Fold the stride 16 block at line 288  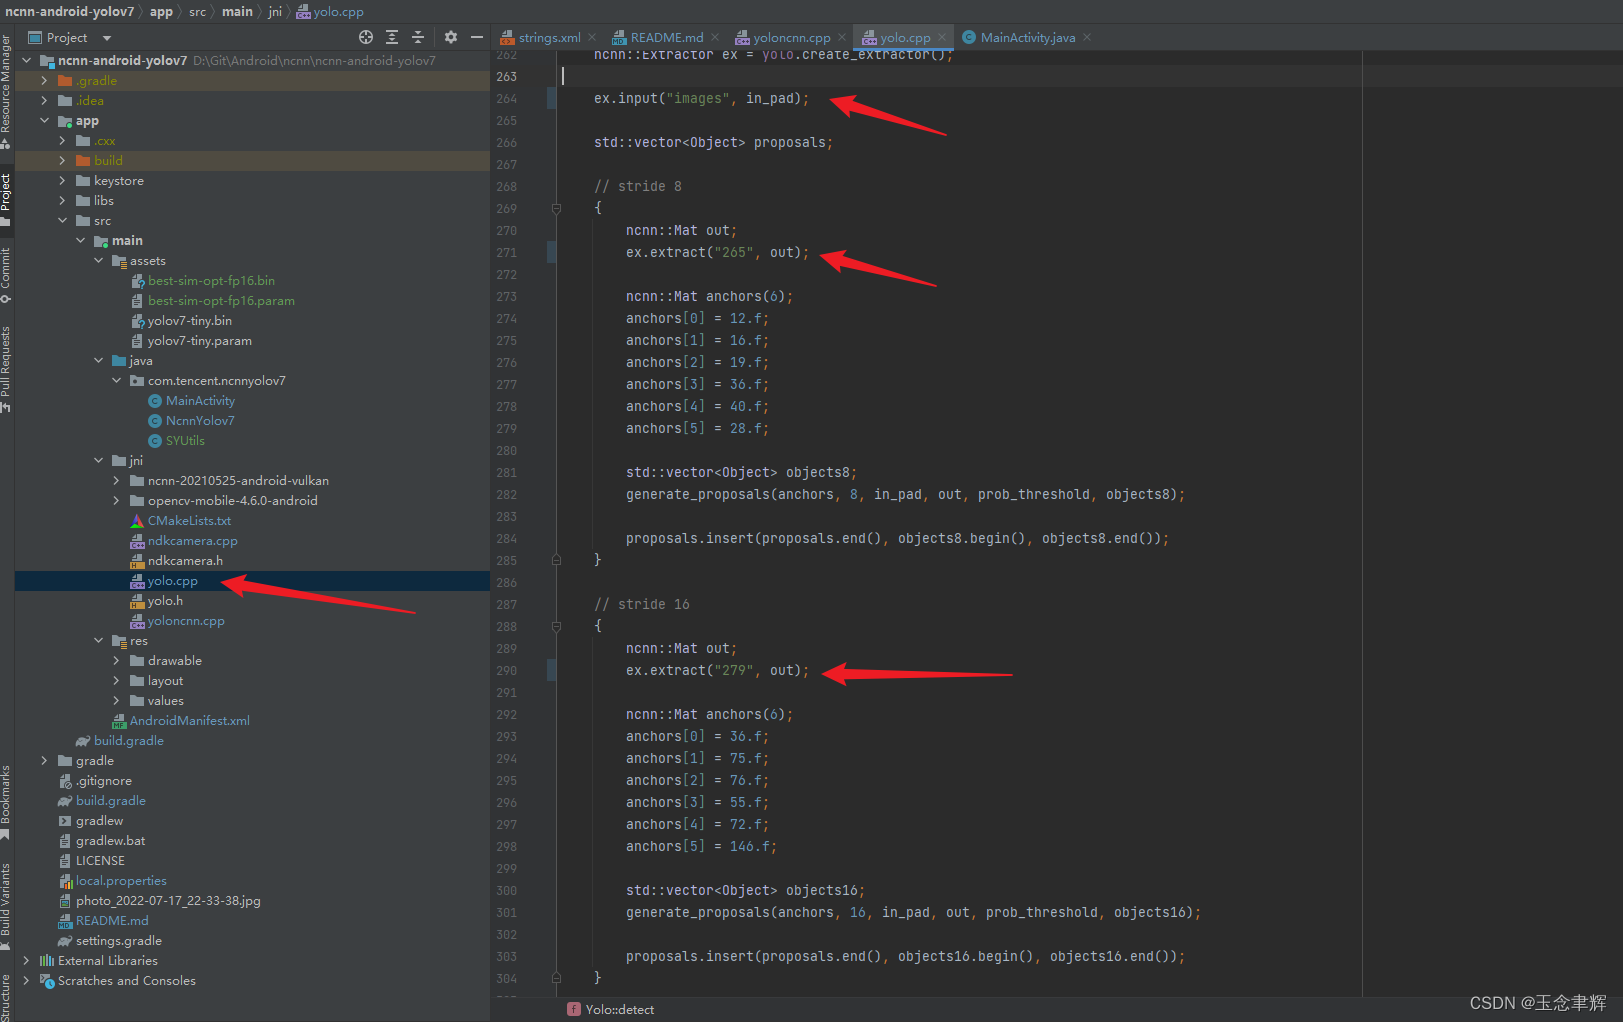click(x=556, y=627)
